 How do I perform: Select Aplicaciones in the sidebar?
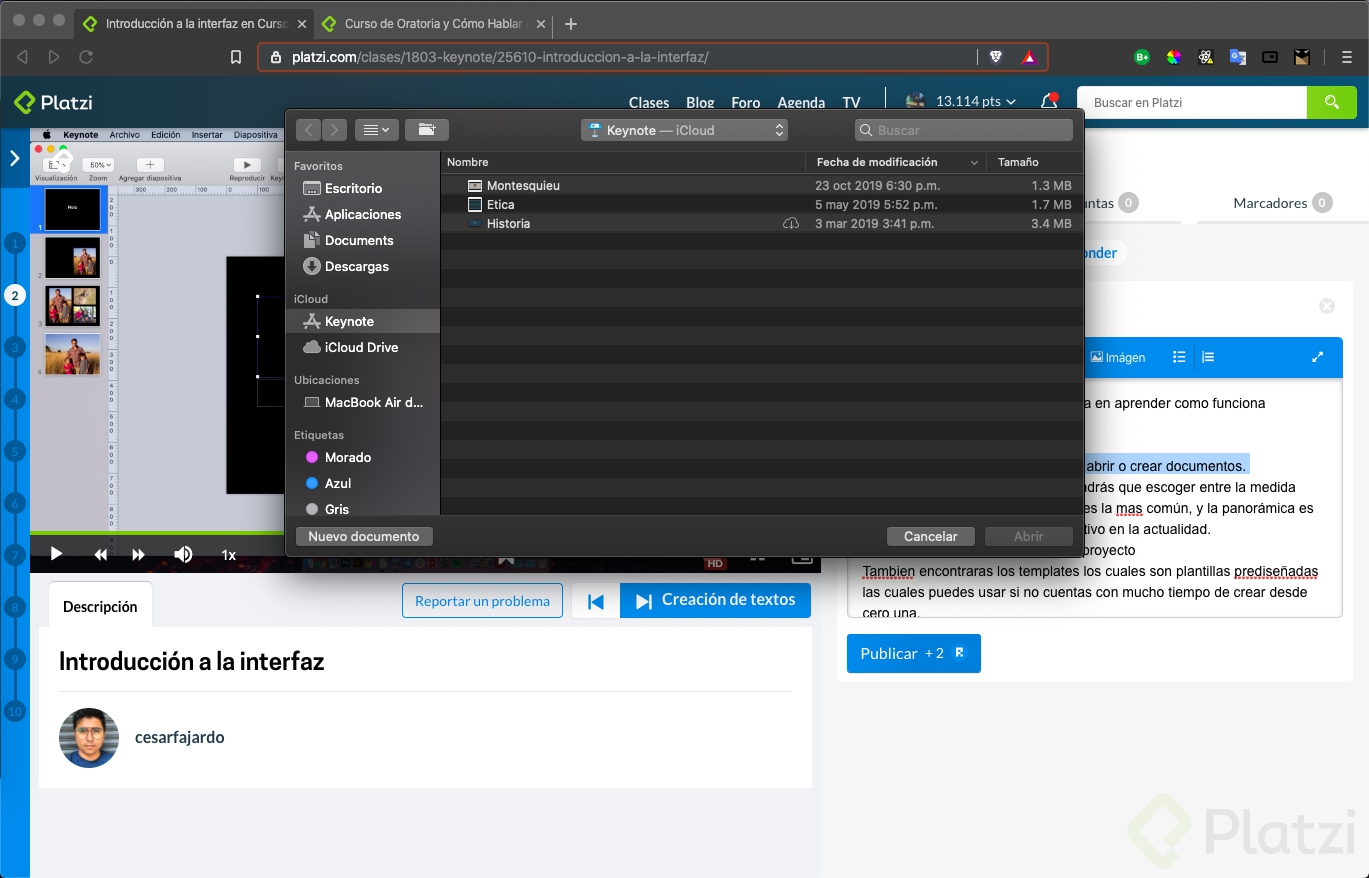pyautogui.click(x=363, y=214)
